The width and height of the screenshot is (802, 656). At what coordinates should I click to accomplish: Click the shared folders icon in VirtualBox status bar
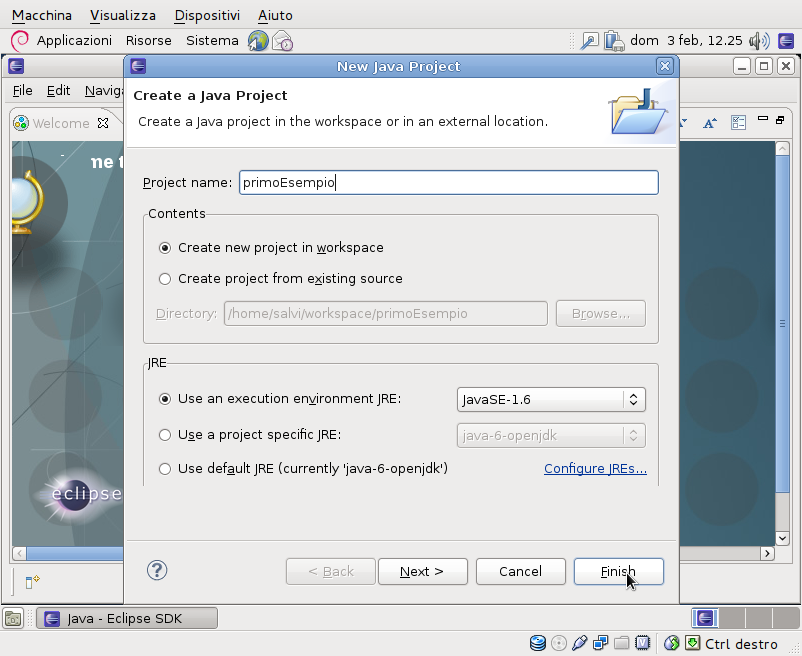(621, 643)
